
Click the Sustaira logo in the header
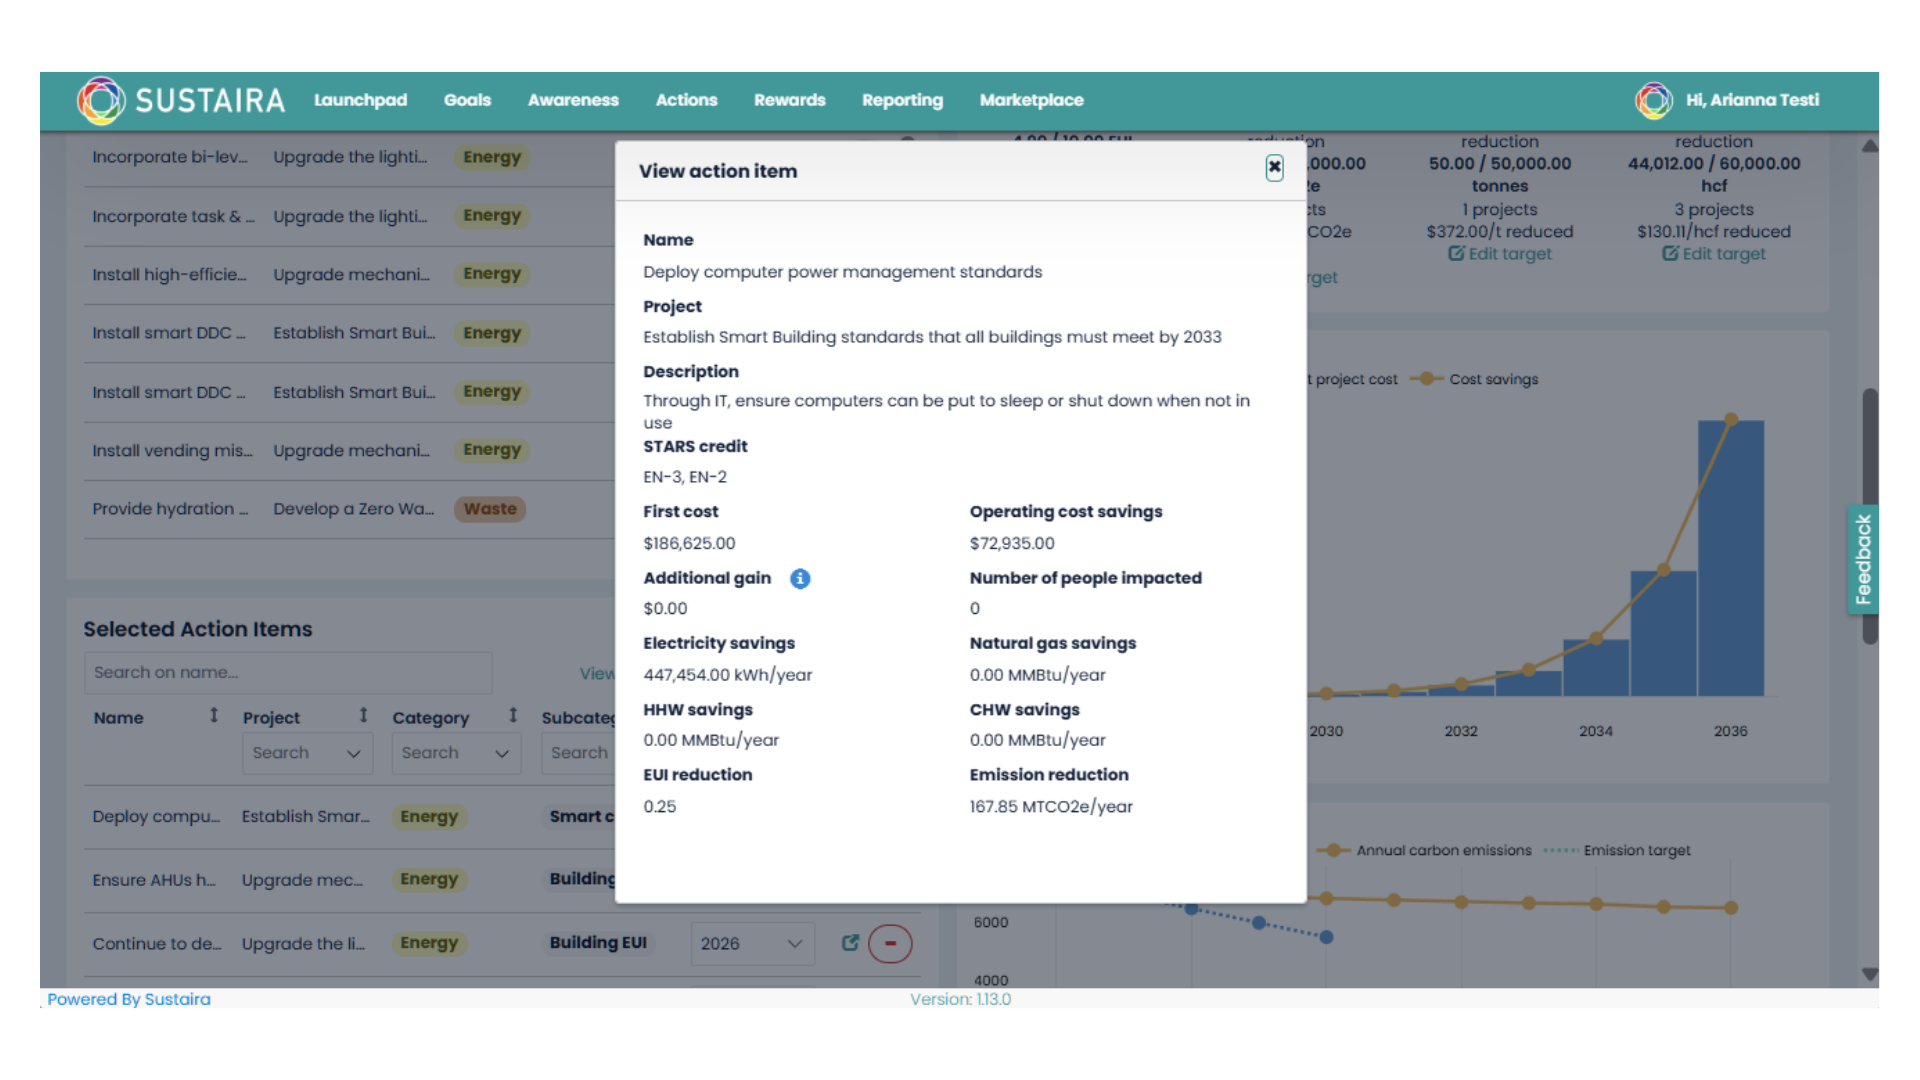pos(180,100)
